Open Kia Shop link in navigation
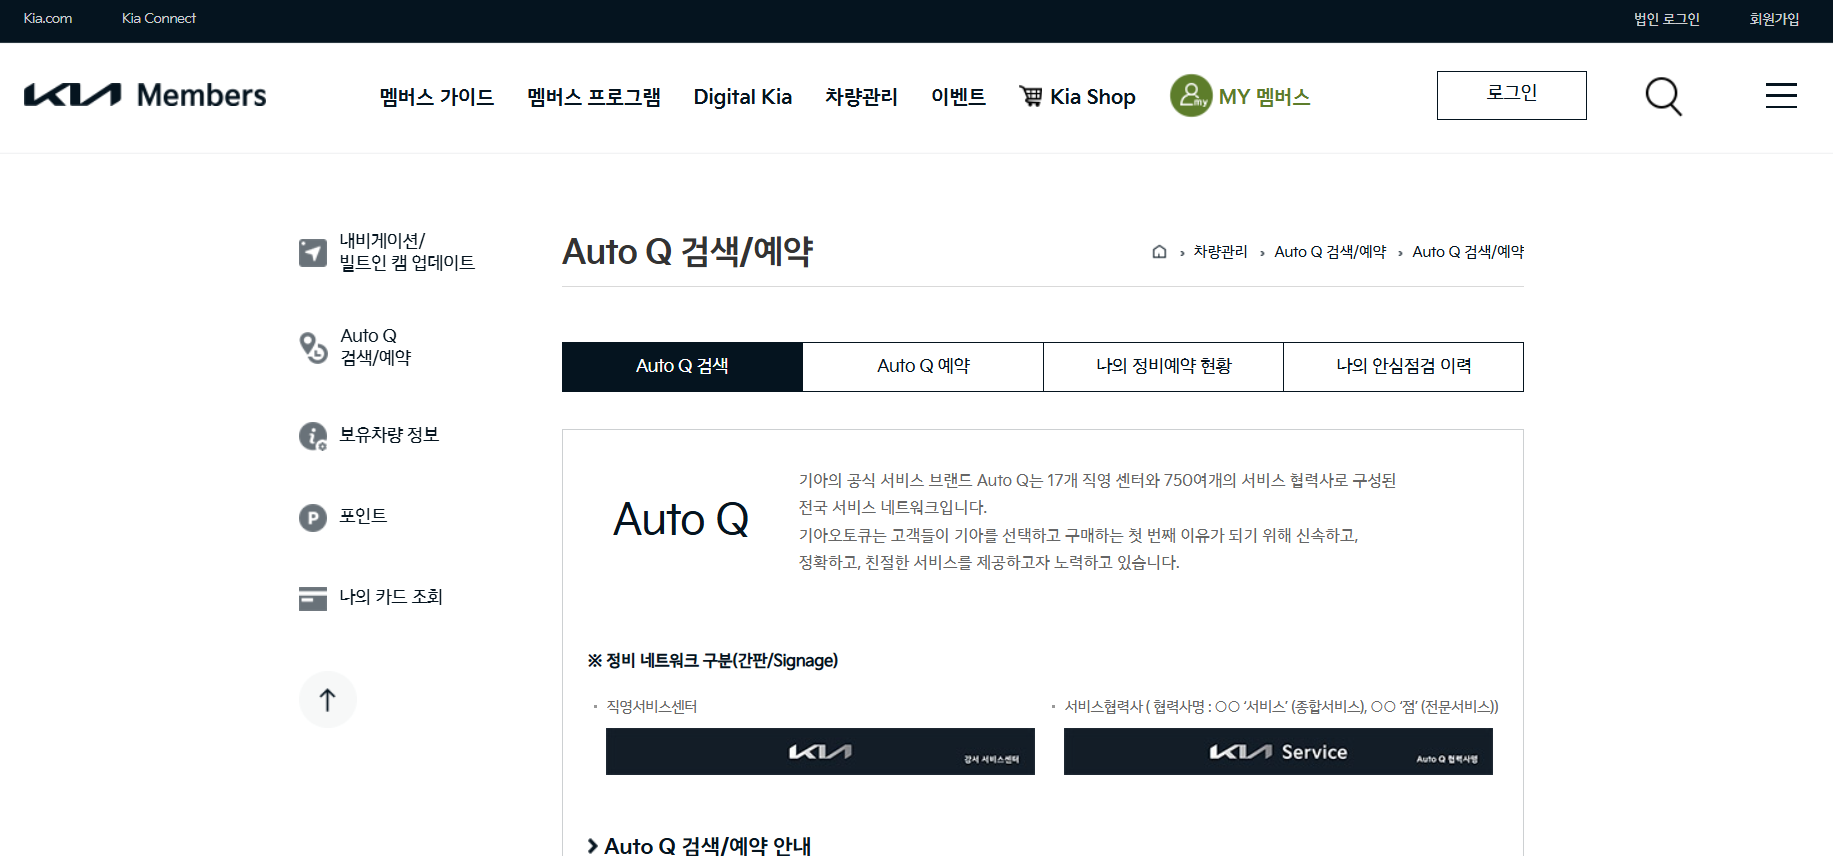The height and width of the screenshot is (856, 1833). click(1092, 97)
